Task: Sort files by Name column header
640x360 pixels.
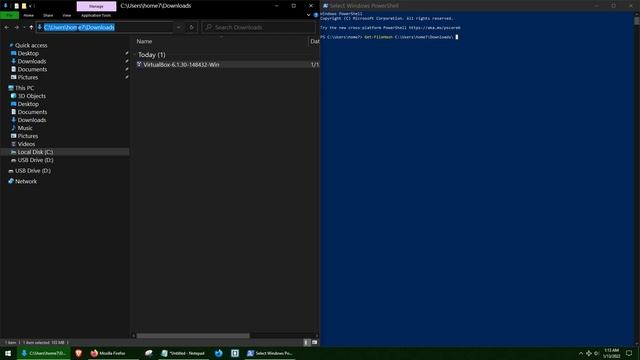Action: pos(144,41)
